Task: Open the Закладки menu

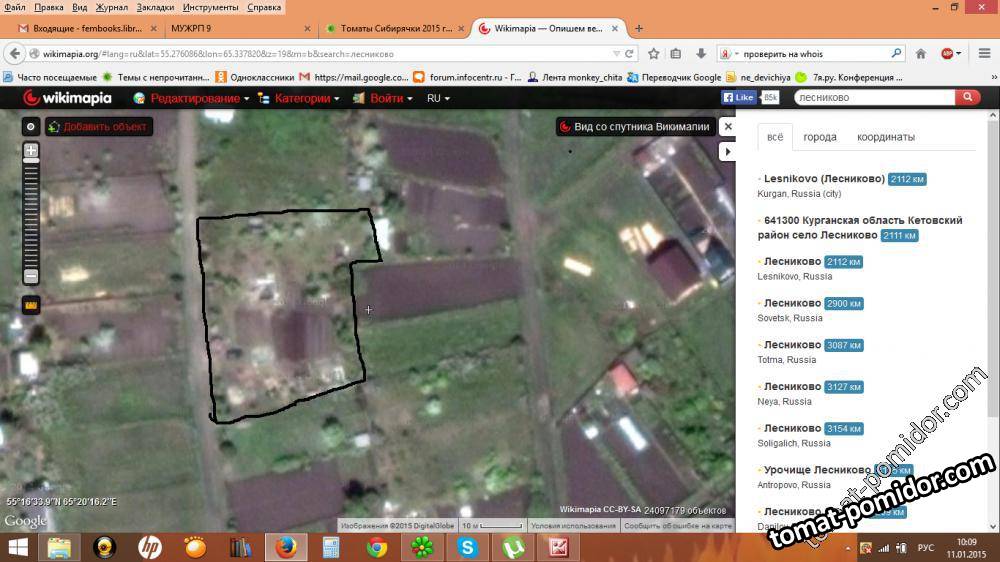Action: tap(155, 7)
